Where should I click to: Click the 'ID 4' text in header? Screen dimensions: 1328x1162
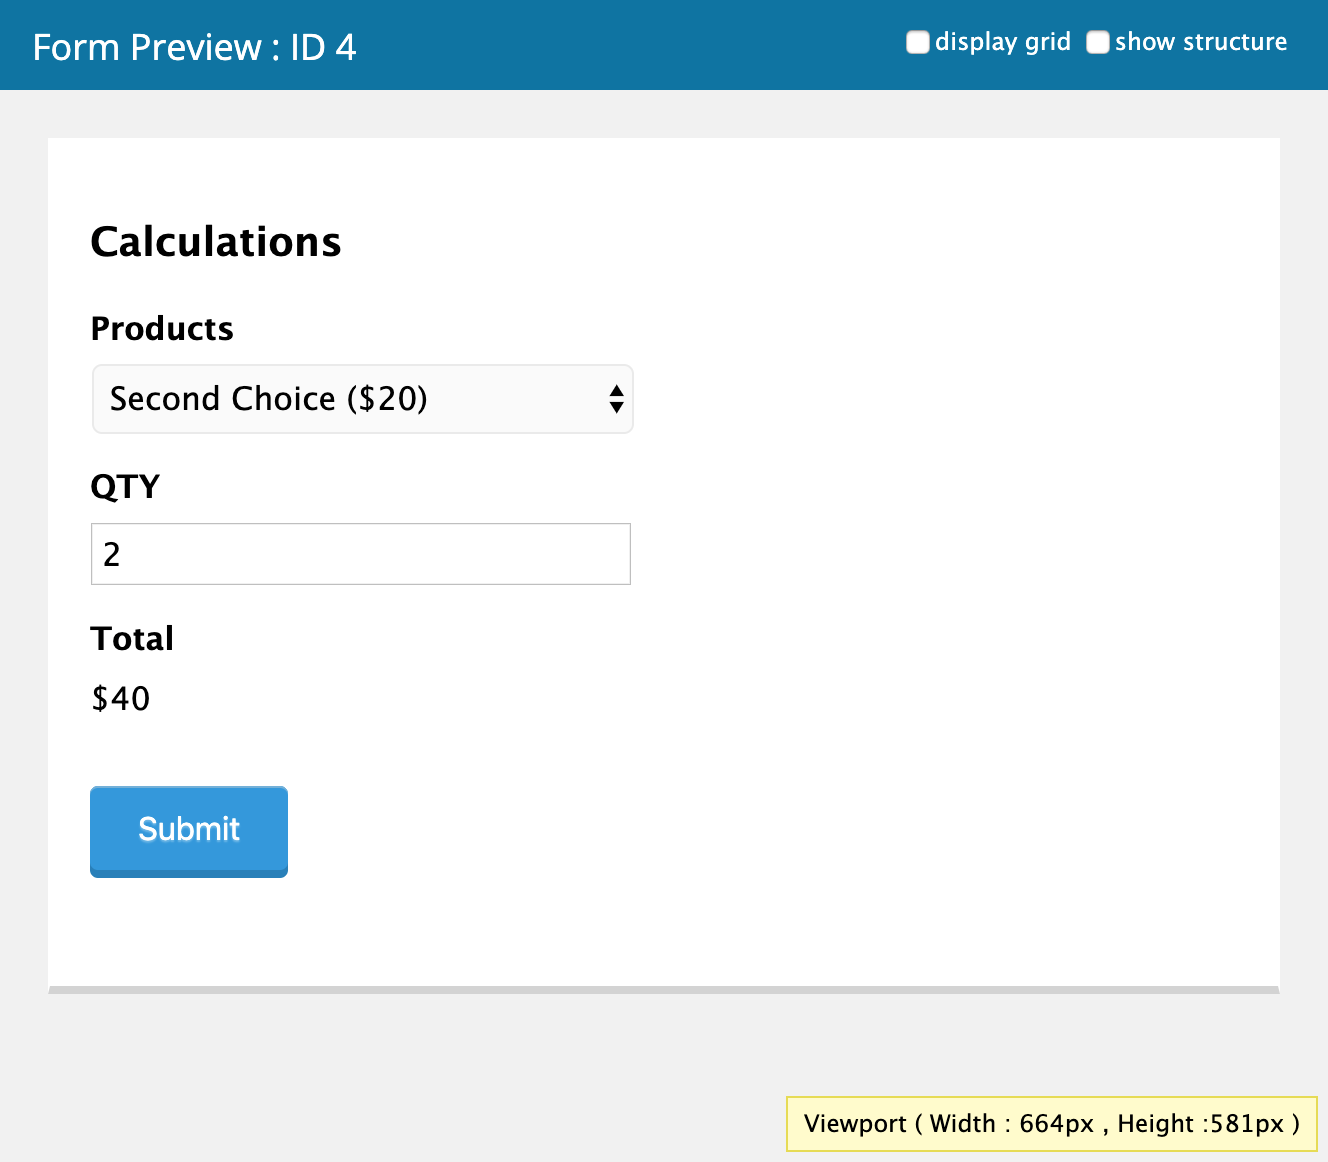pyautogui.click(x=323, y=47)
